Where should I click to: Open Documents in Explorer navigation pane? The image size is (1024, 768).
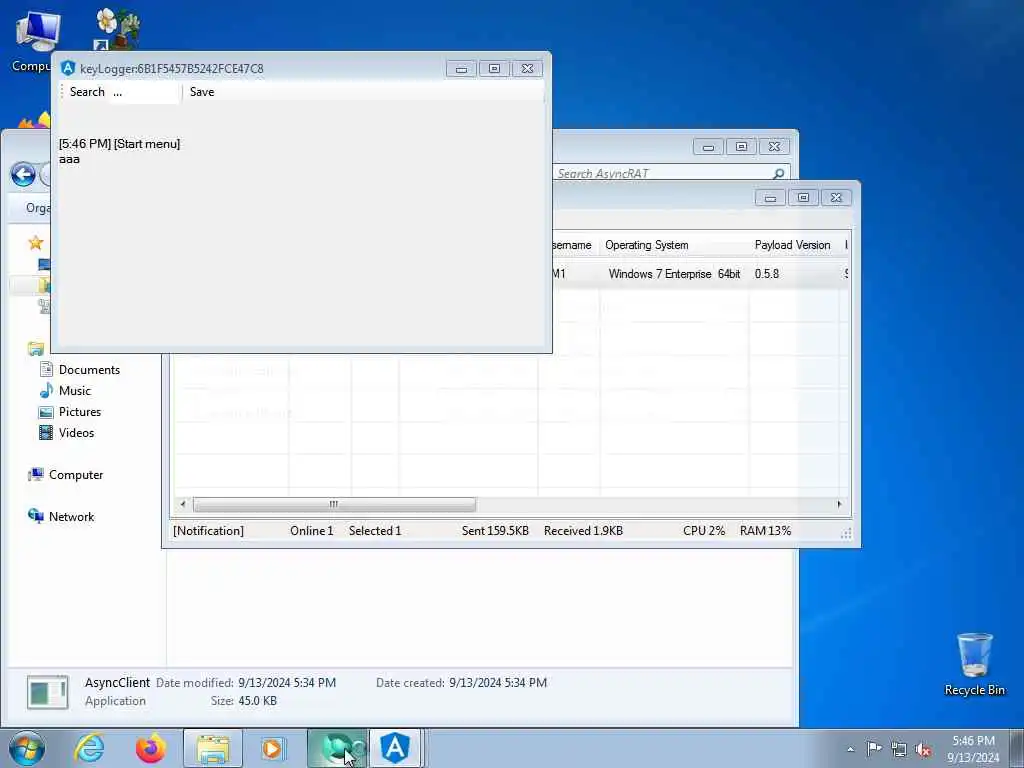tap(89, 370)
